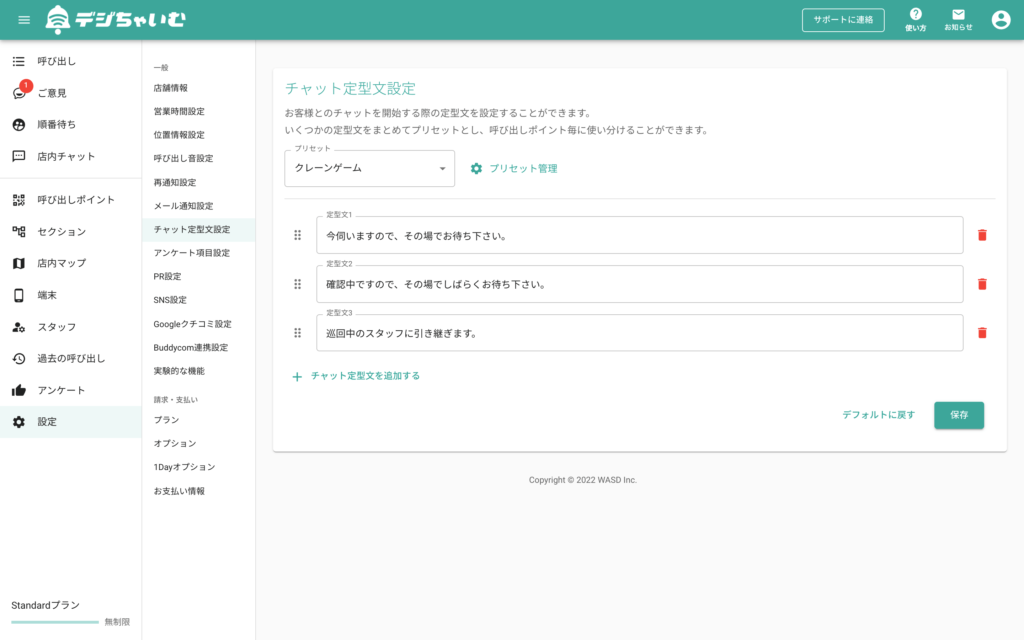
Task: Click the 店内マップ map icon
Action: [x=19, y=263]
